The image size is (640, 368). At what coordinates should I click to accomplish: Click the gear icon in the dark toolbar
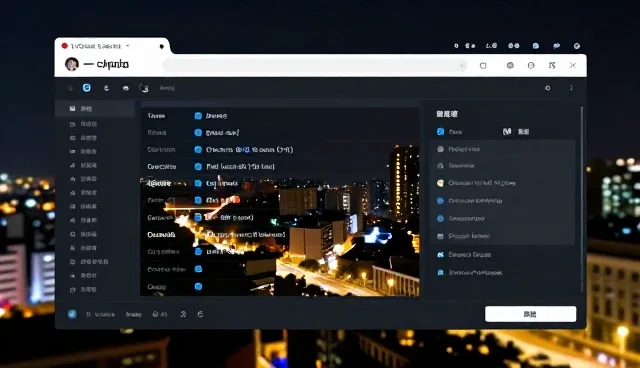click(x=548, y=88)
